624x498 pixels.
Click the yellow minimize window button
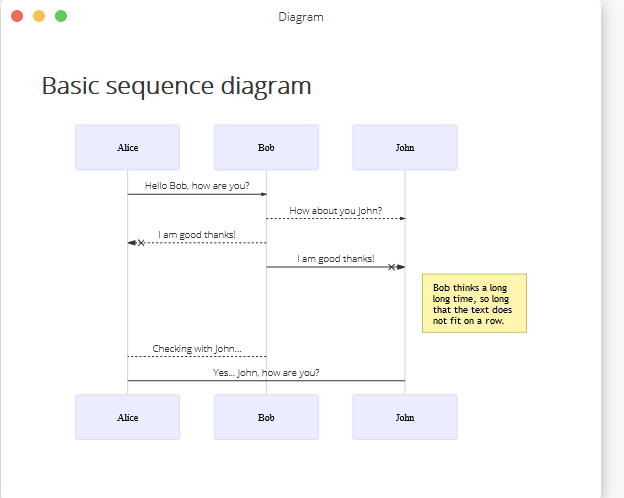tap(39, 16)
